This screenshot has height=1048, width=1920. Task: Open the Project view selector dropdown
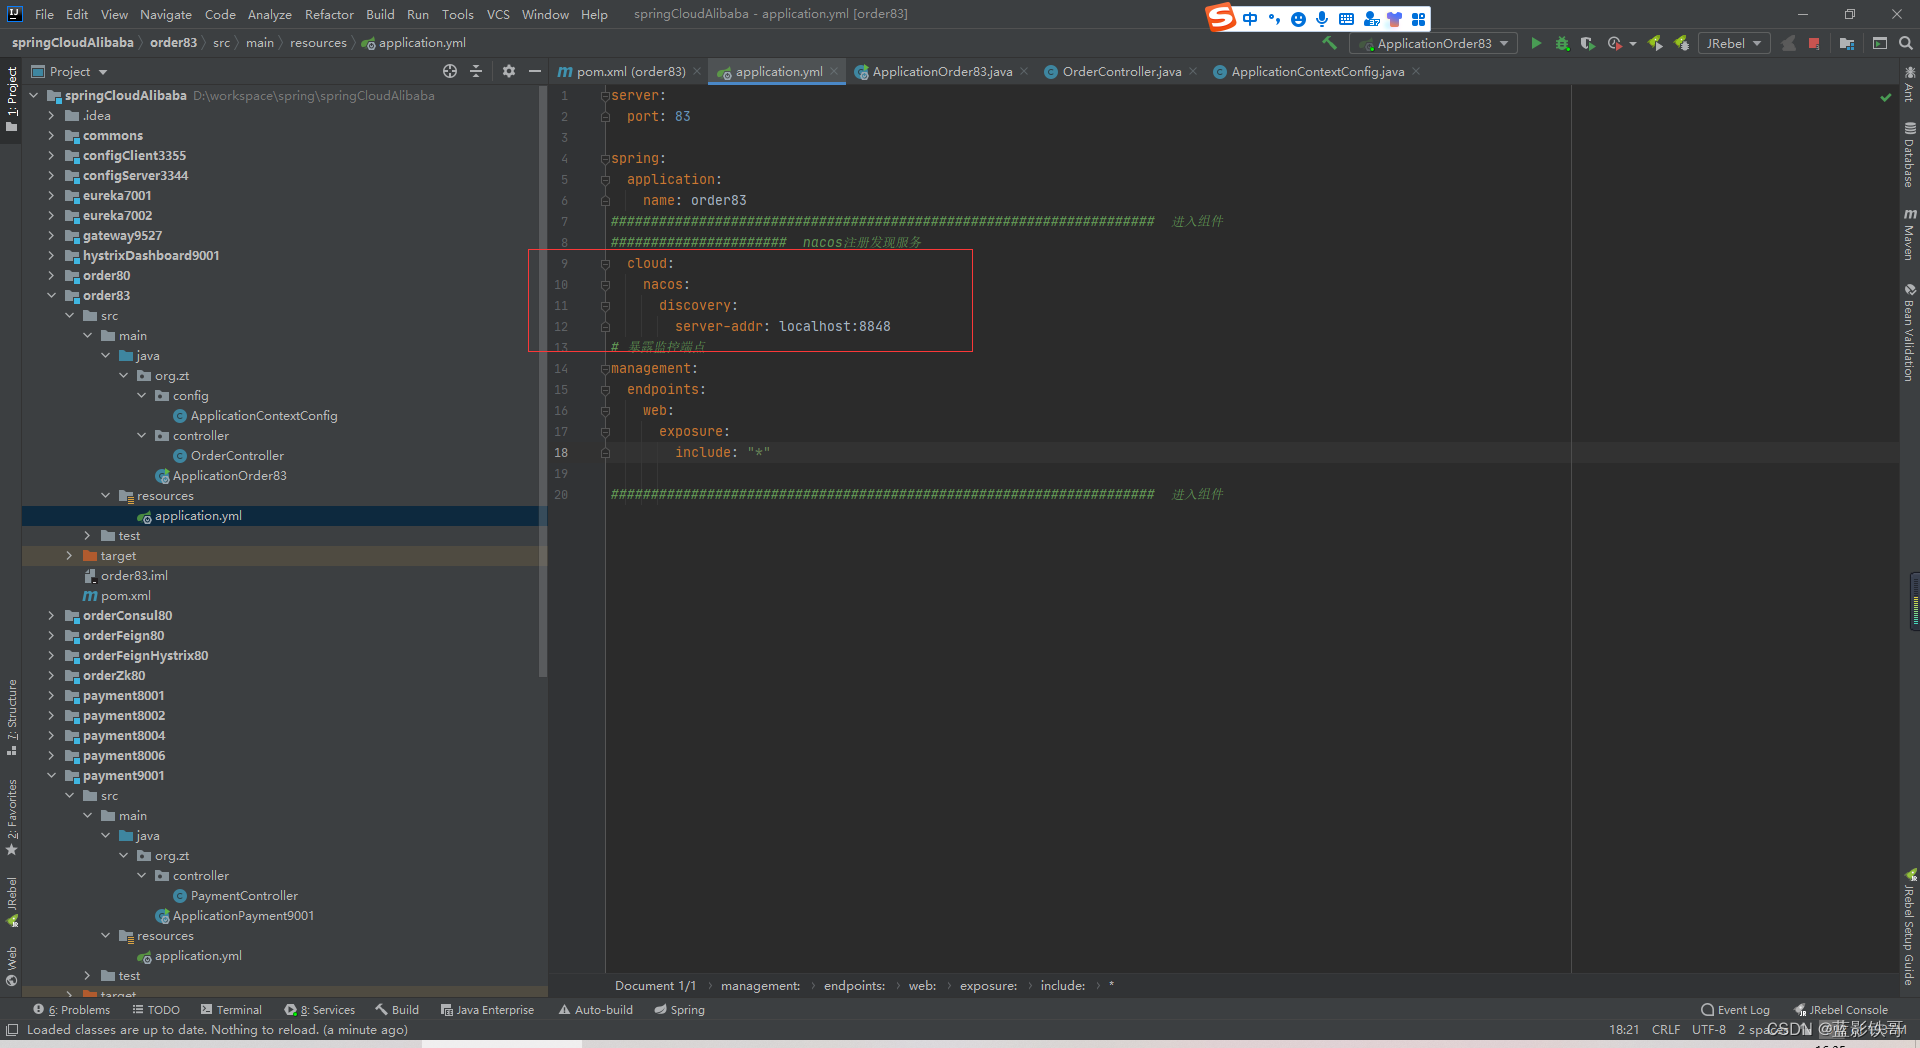coord(70,71)
